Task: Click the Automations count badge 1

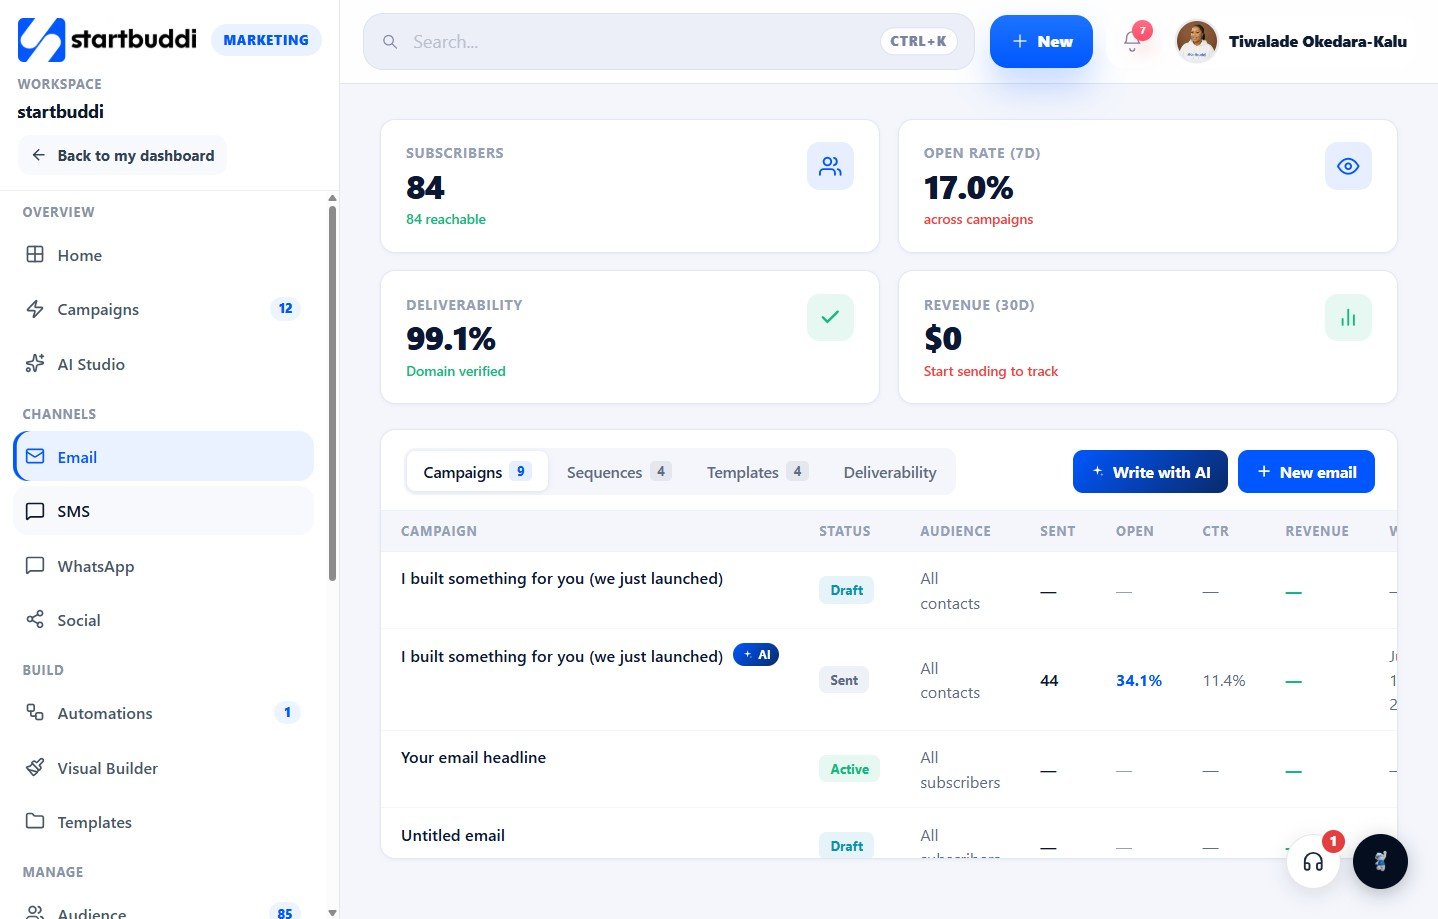Action: coord(287,712)
